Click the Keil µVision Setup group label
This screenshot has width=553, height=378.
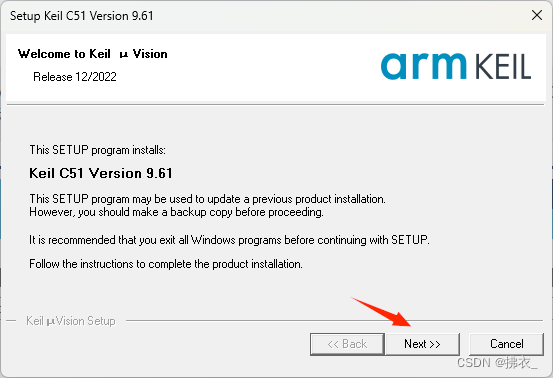(71, 321)
